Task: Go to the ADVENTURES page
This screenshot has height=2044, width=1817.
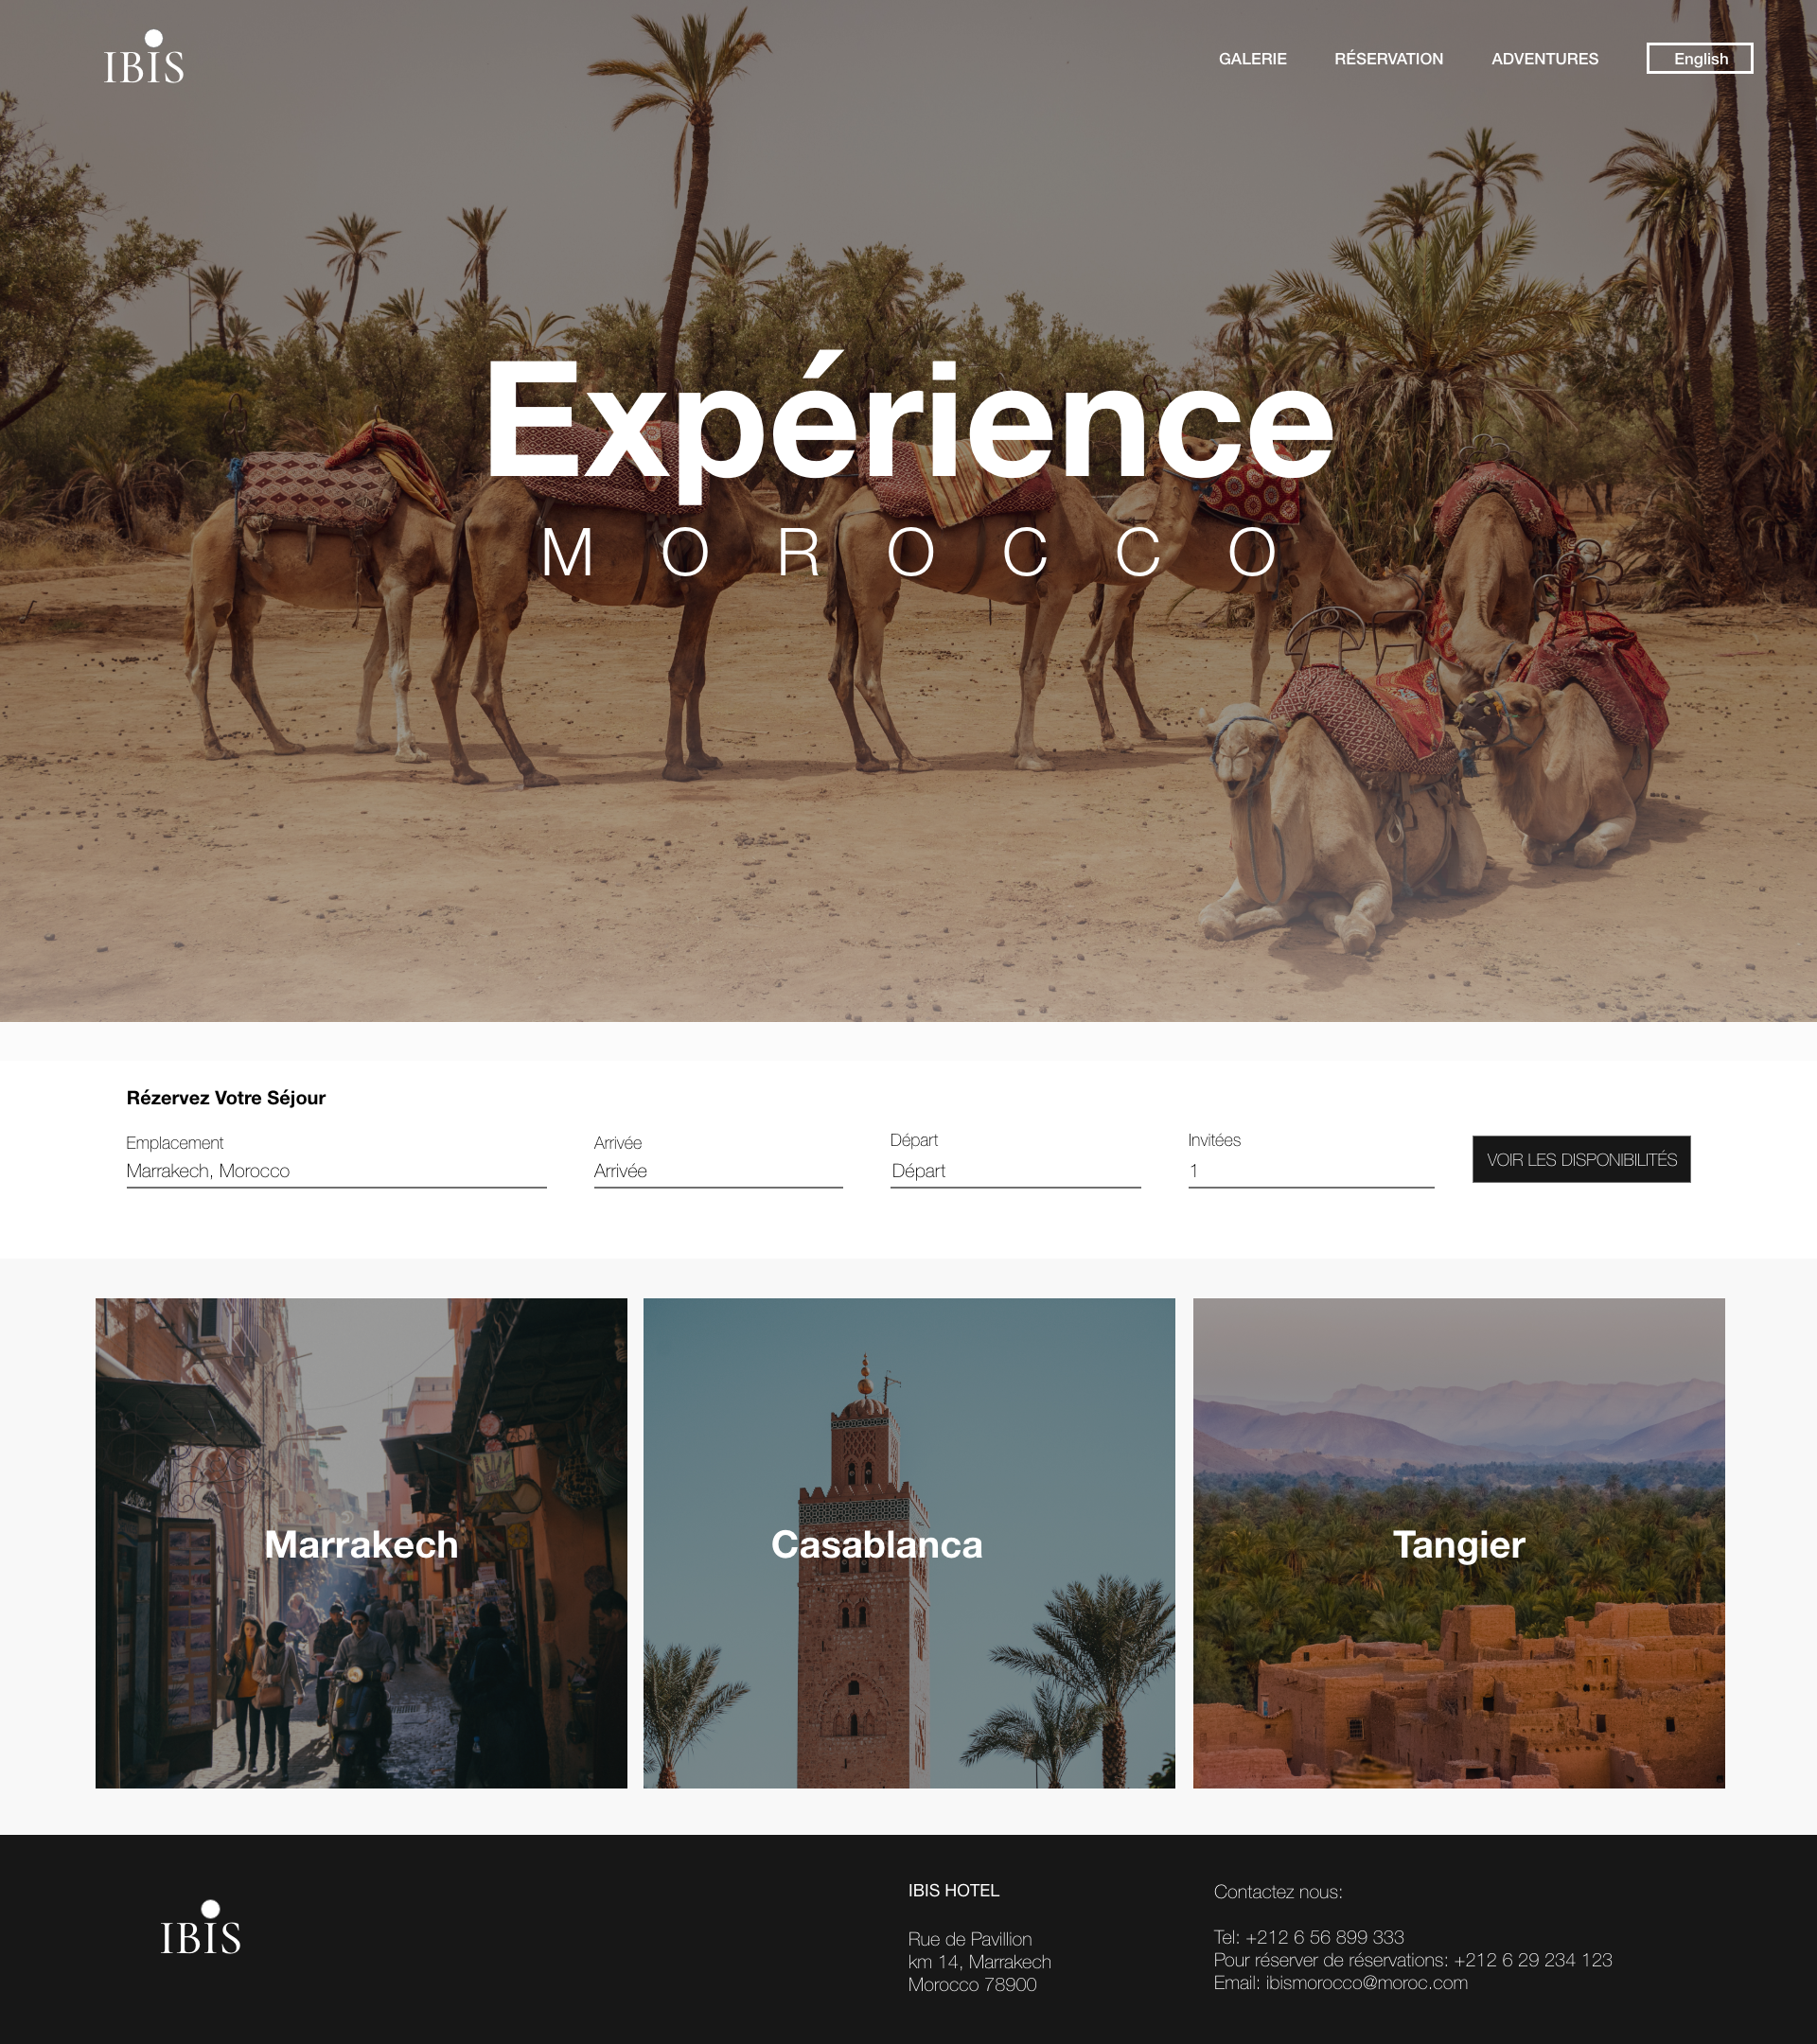Action: 1544,59
